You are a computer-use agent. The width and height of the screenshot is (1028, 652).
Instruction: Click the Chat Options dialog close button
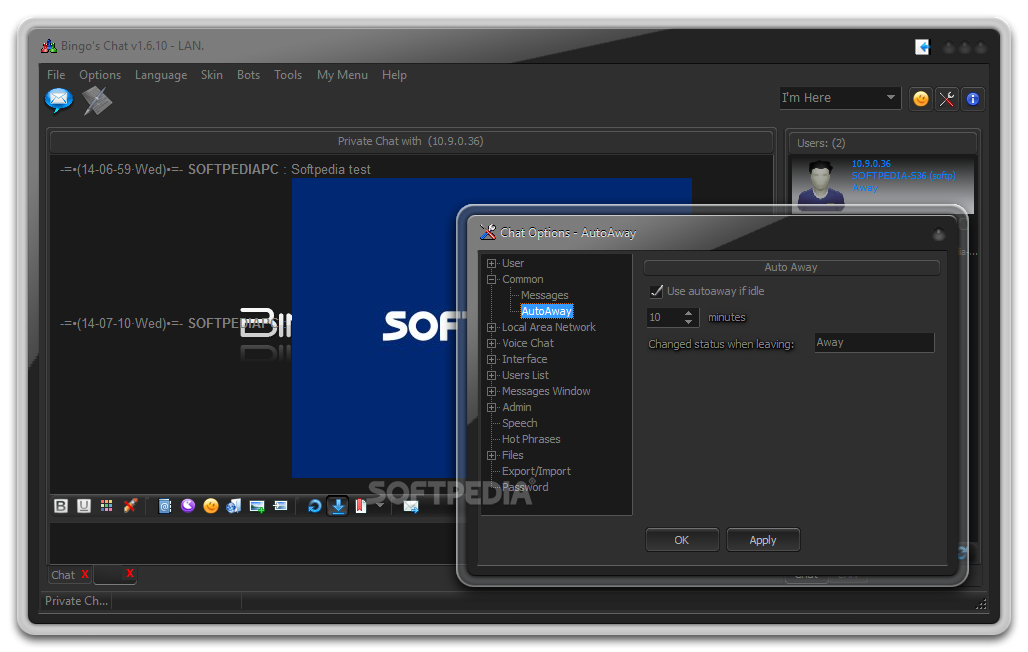939,234
